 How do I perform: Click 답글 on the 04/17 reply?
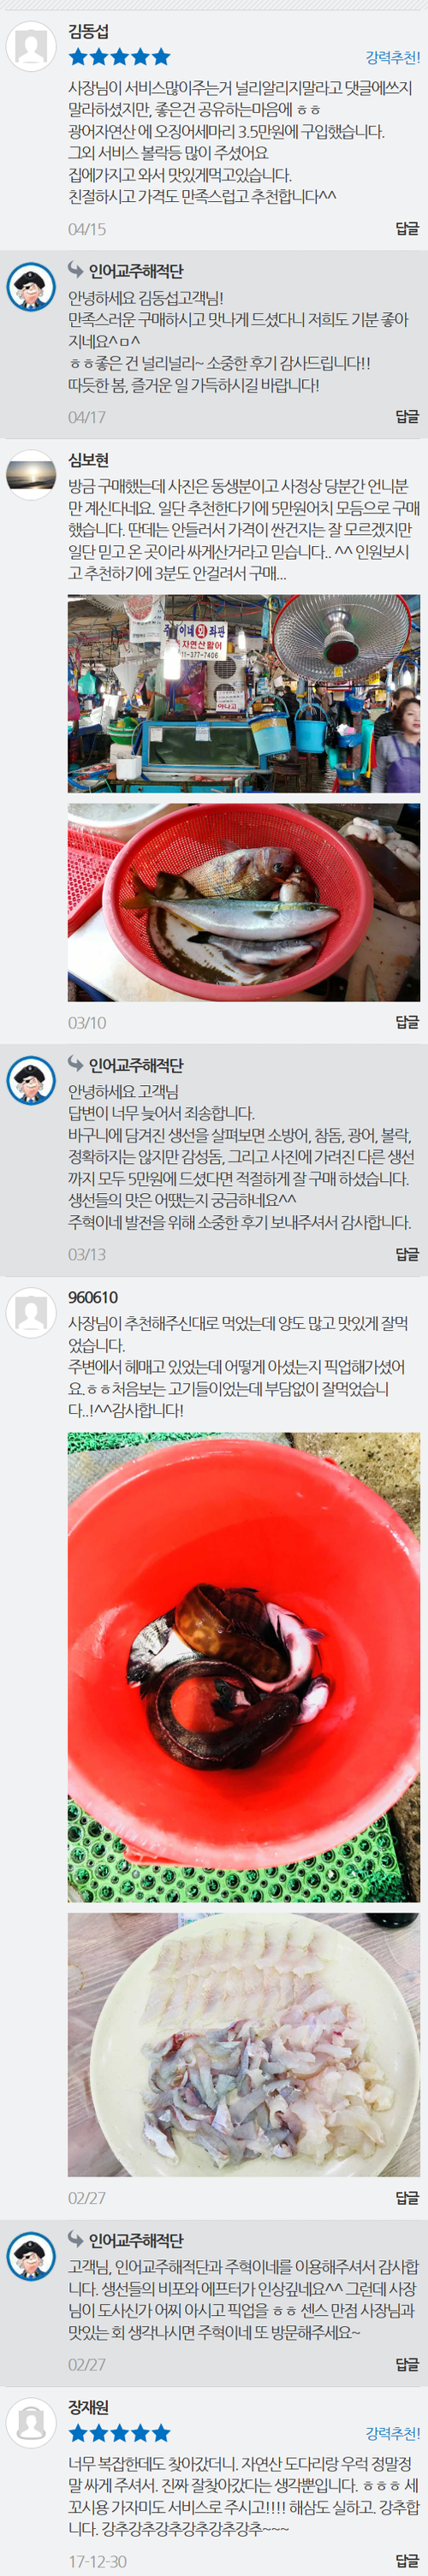(x=407, y=416)
